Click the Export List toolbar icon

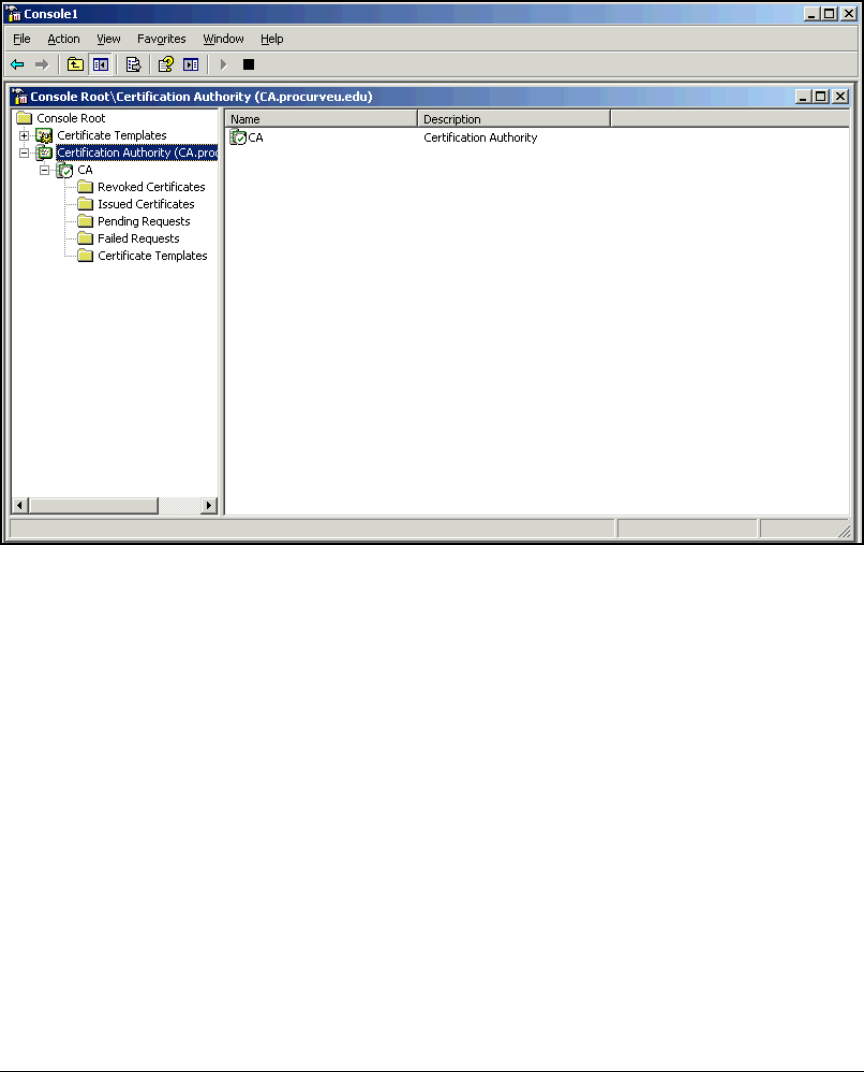tap(133, 65)
